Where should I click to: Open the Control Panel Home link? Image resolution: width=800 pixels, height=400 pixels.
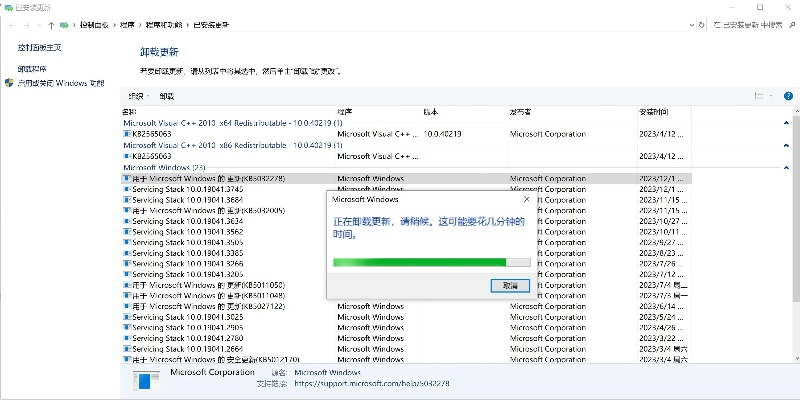39,47
